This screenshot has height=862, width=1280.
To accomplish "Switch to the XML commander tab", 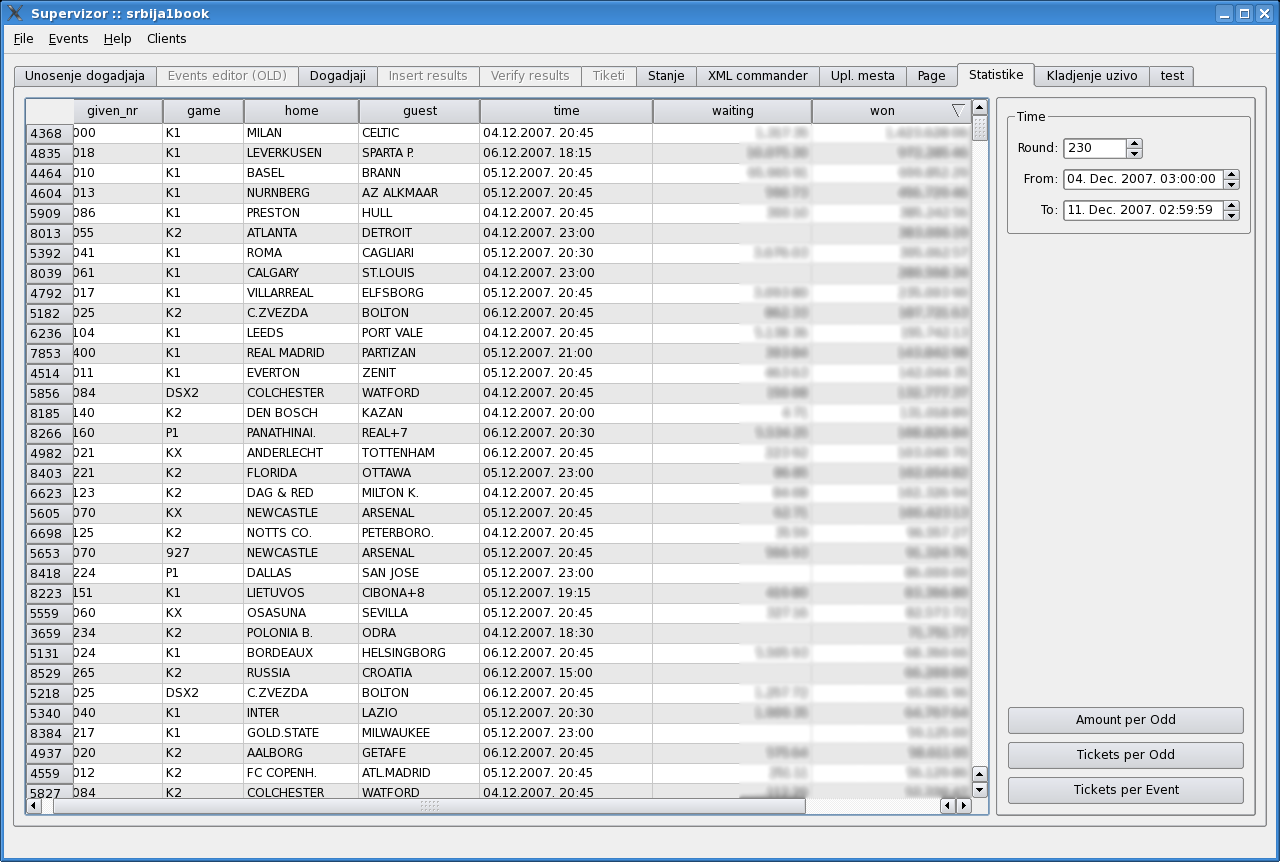I will click(757, 76).
